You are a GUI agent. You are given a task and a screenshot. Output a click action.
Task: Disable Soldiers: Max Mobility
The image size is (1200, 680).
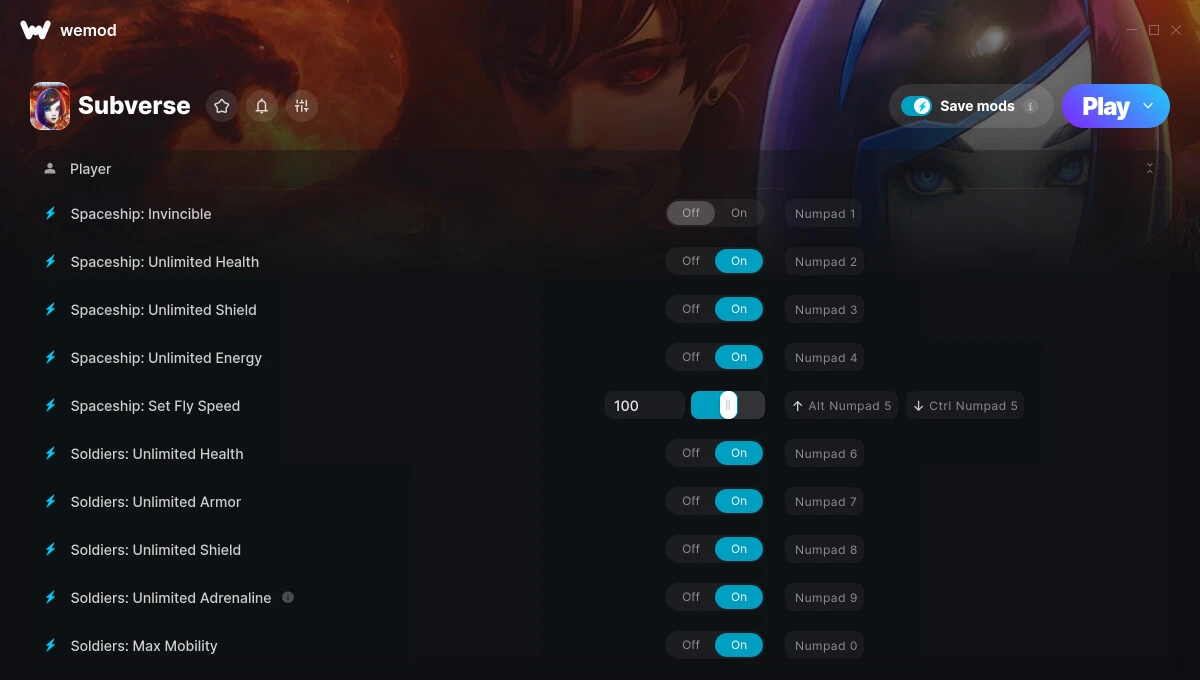click(691, 645)
